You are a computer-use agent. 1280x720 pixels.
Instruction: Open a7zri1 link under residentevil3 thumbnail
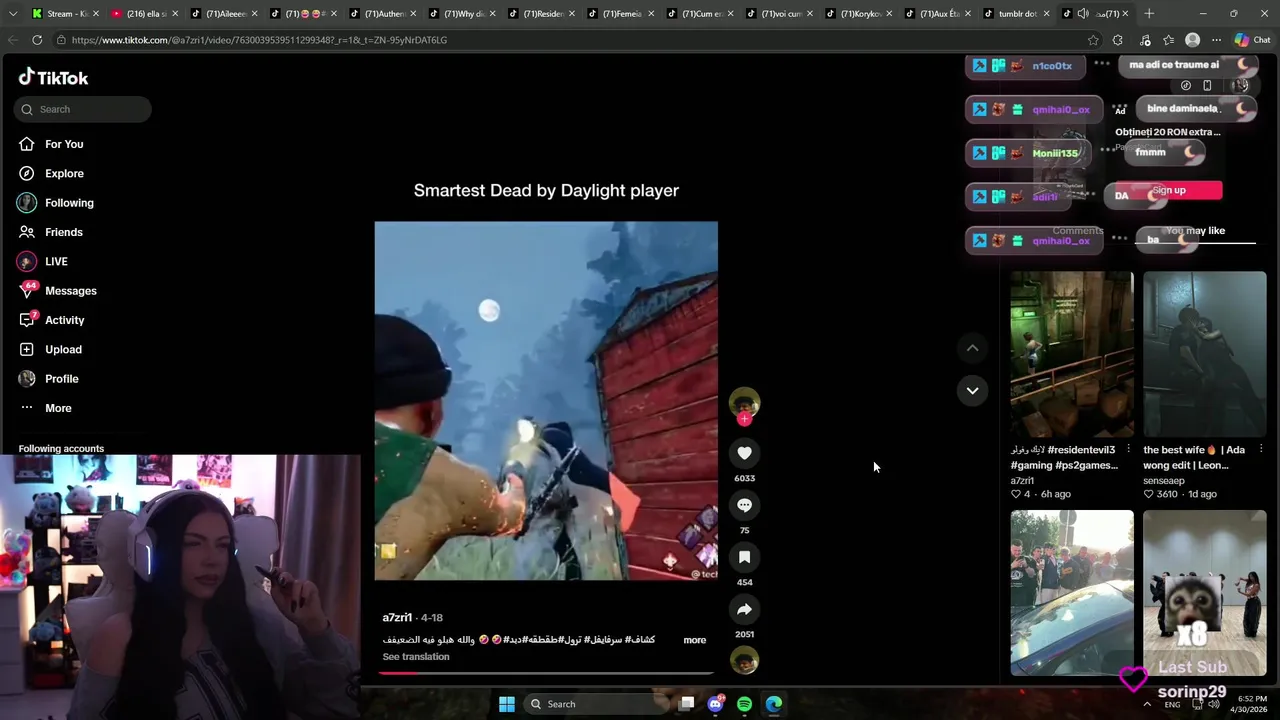point(1022,481)
